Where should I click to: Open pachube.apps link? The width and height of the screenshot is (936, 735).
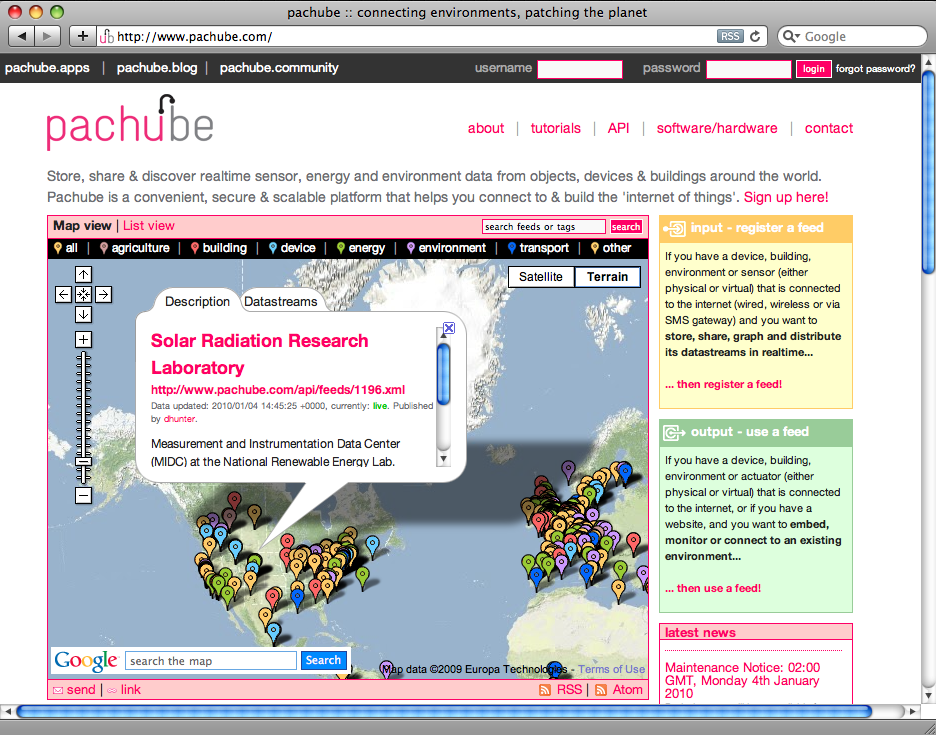47,67
